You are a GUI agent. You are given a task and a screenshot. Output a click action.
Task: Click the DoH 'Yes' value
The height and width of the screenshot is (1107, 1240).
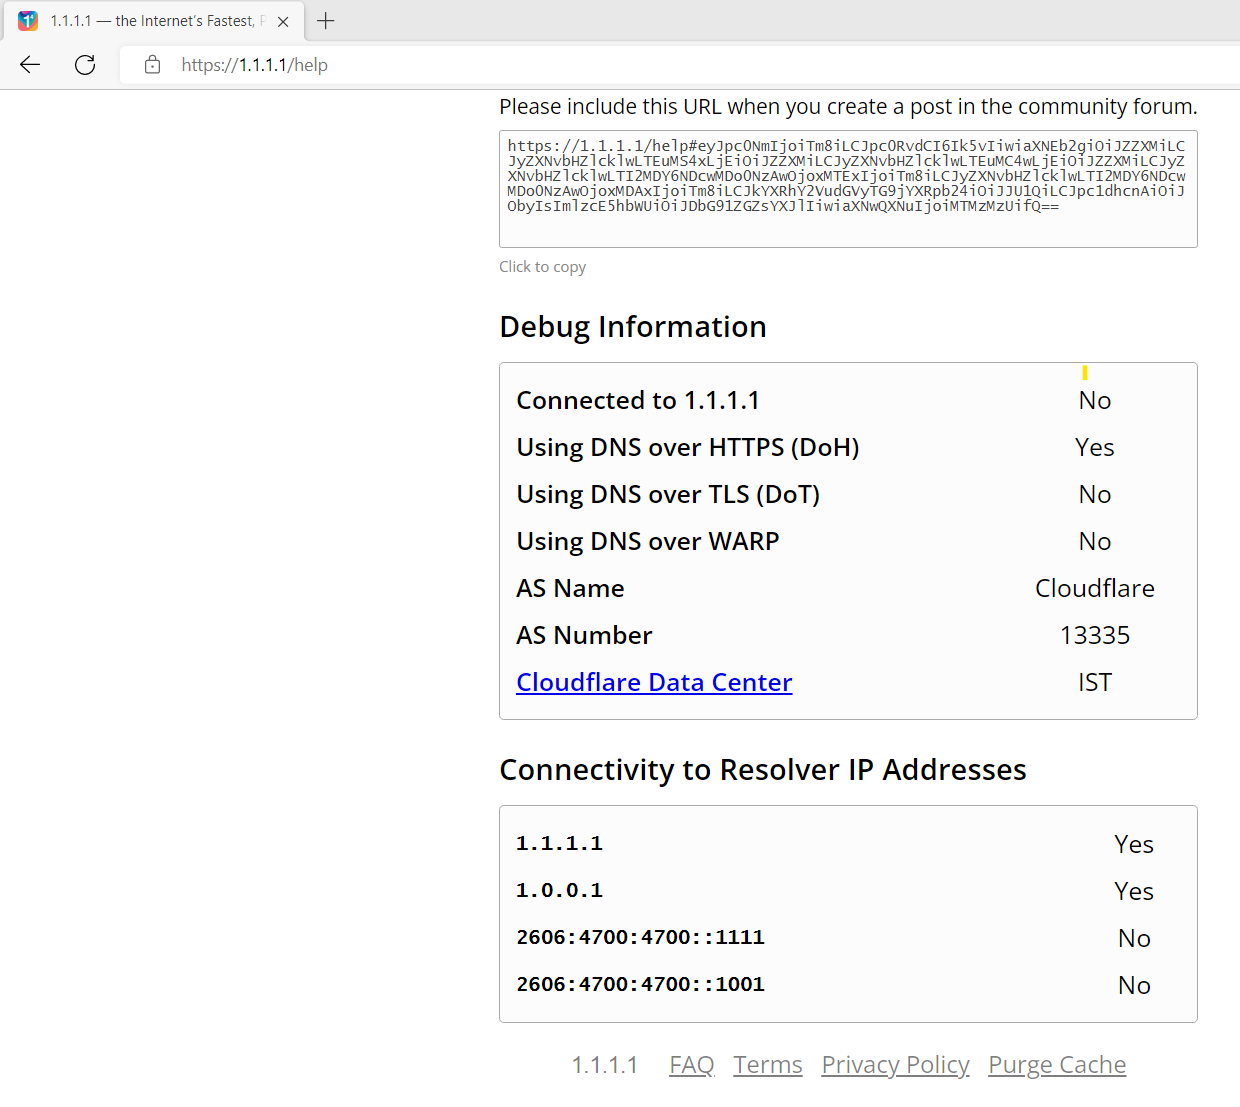(x=1095, y=447)
